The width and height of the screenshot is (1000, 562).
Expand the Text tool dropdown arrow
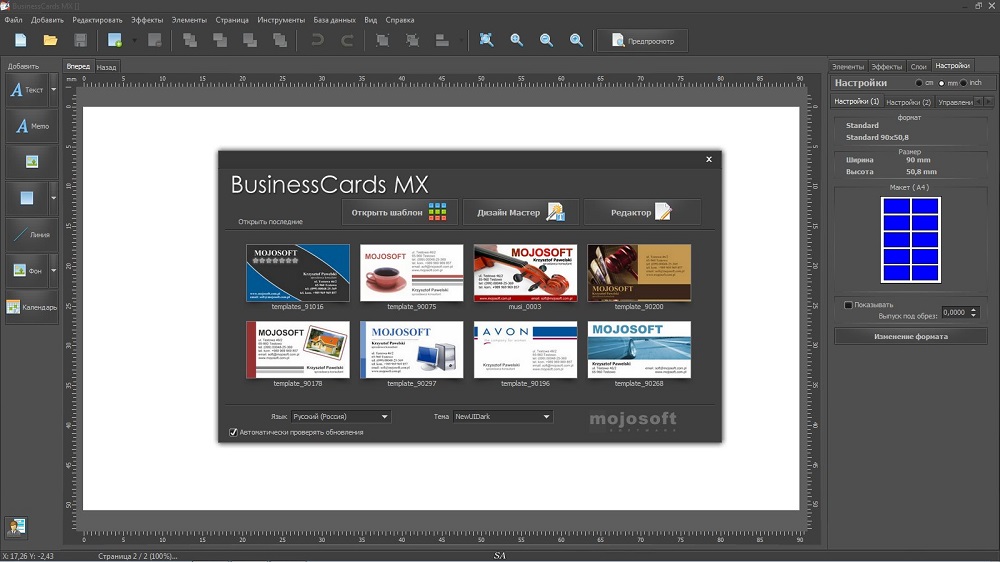point(54,90)
